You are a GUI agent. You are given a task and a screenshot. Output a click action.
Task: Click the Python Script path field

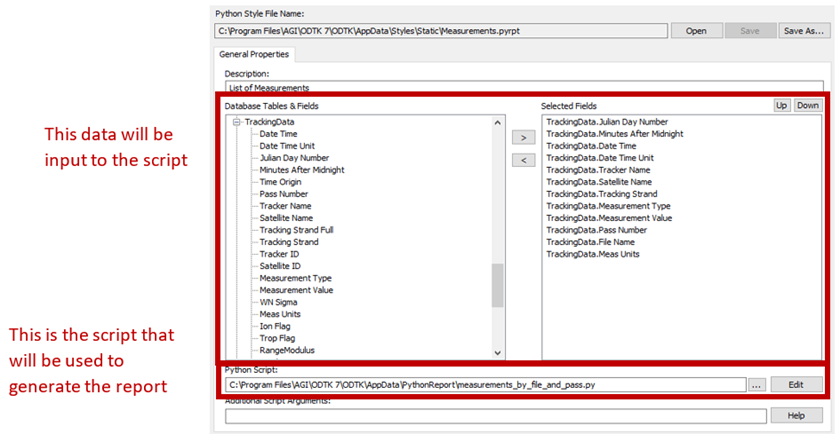tap(485, 384)
